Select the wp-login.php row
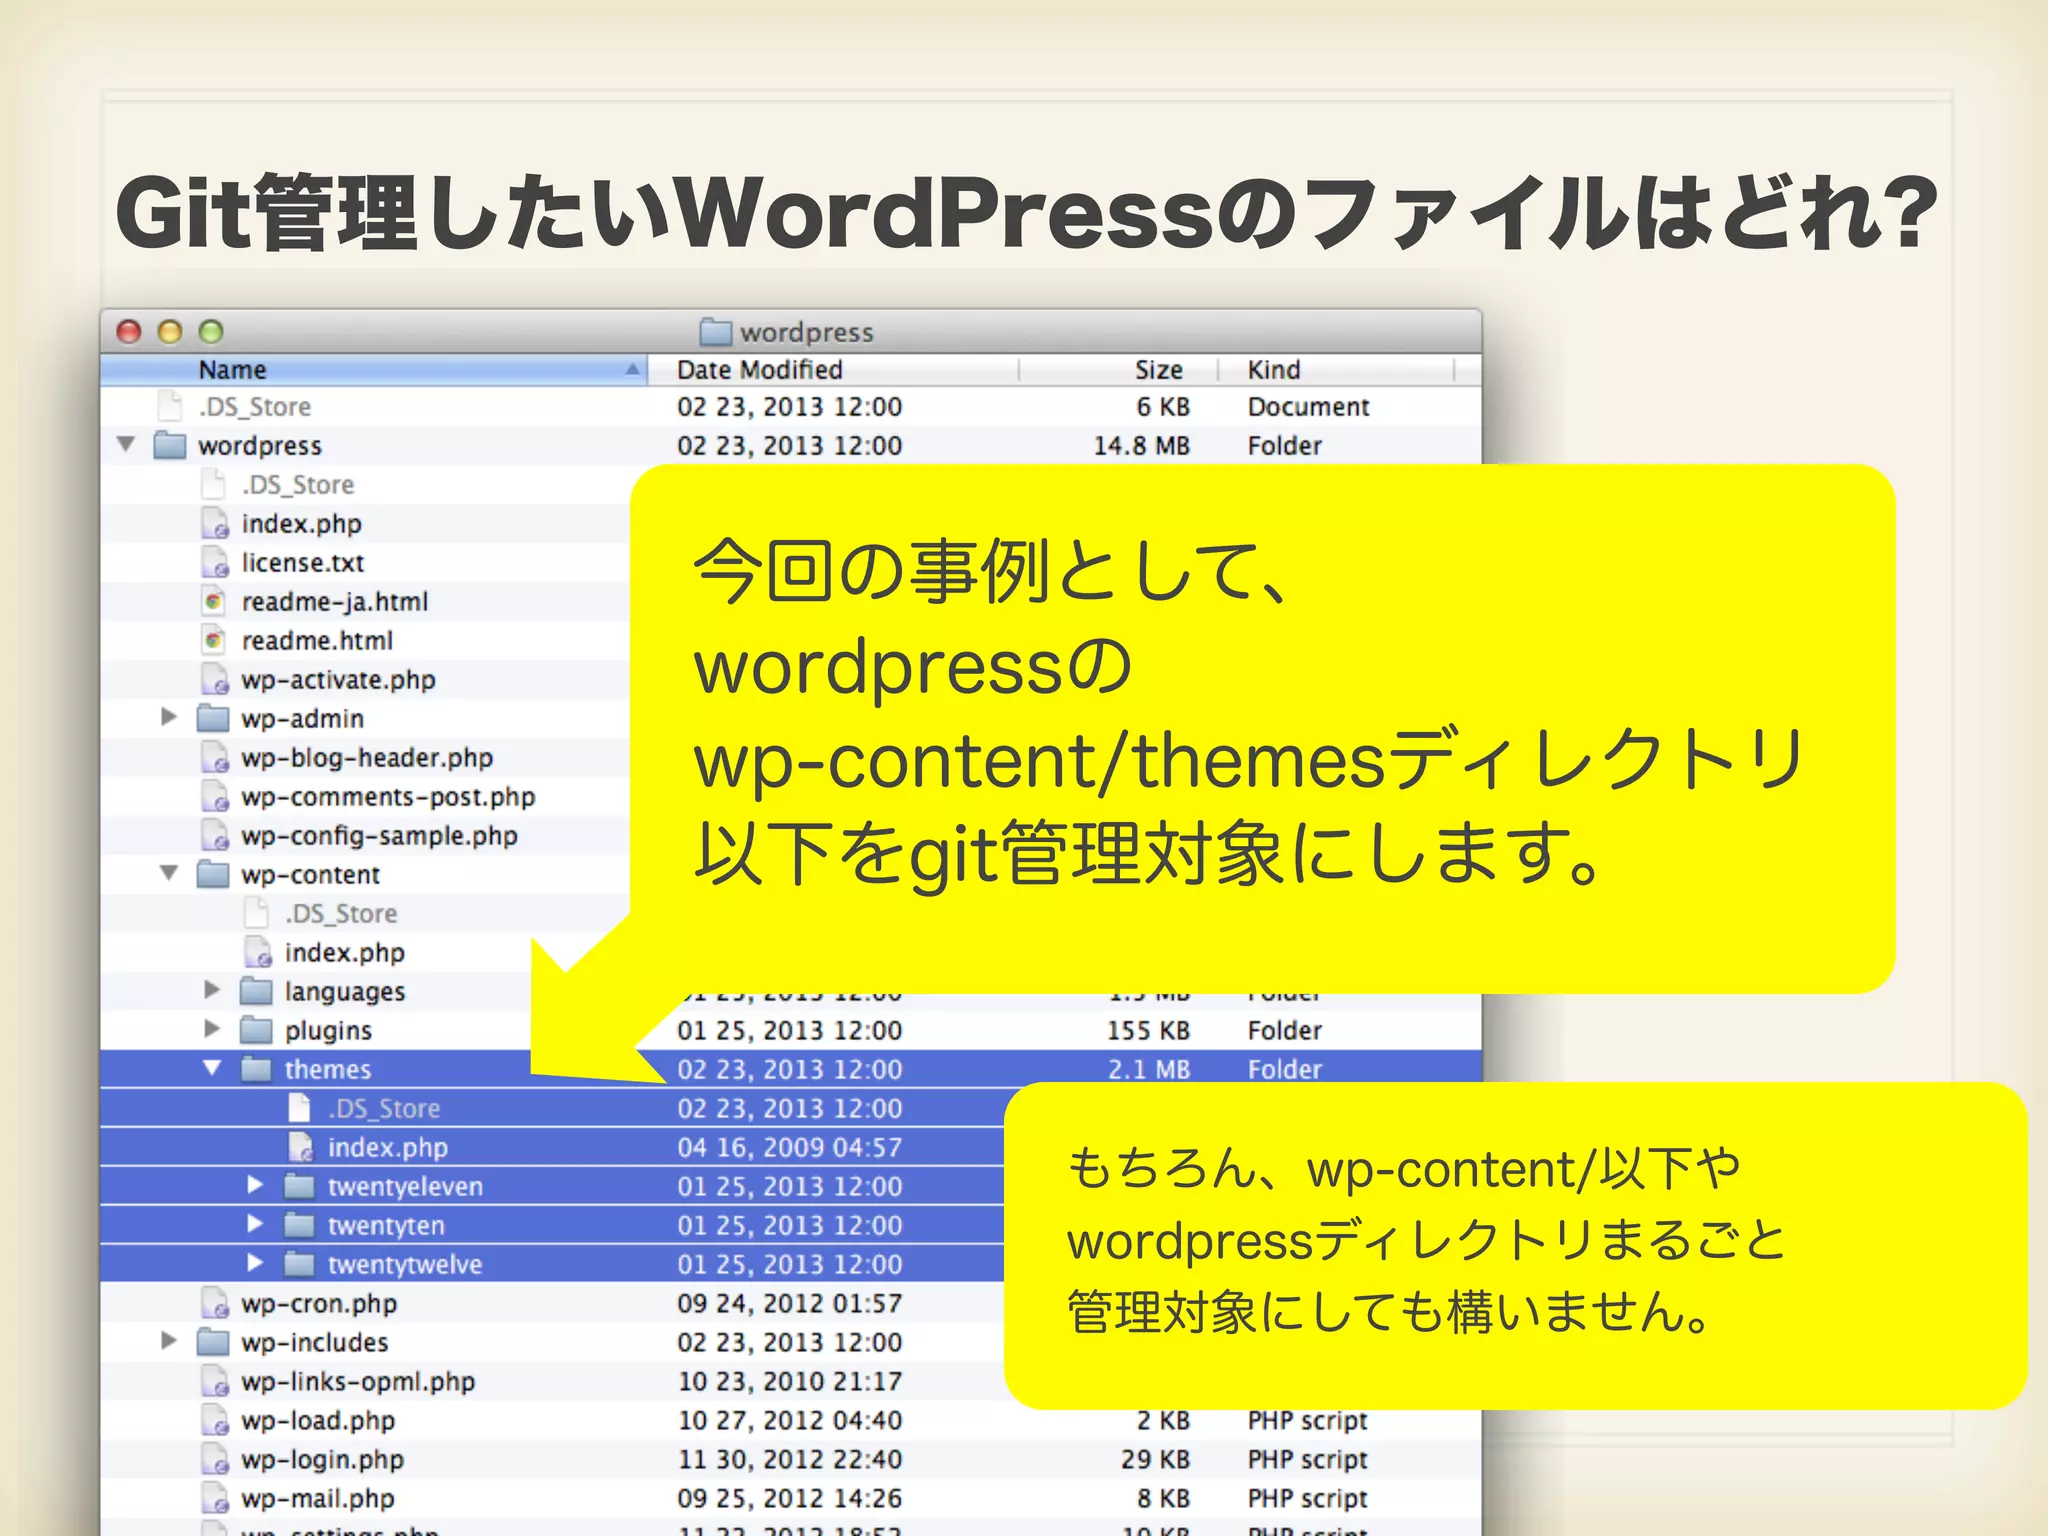This screenshot has width=2048, height=1536. (322, 1460)
